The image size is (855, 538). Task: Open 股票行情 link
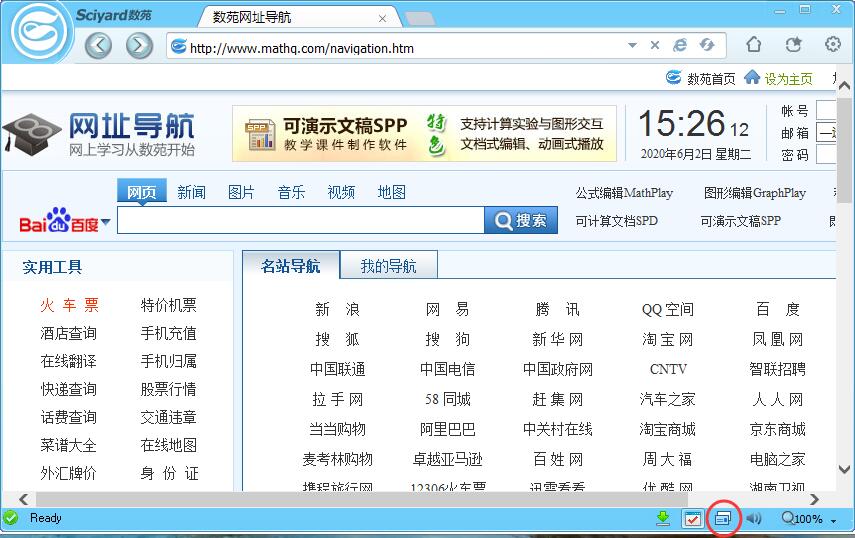(168, 389)
